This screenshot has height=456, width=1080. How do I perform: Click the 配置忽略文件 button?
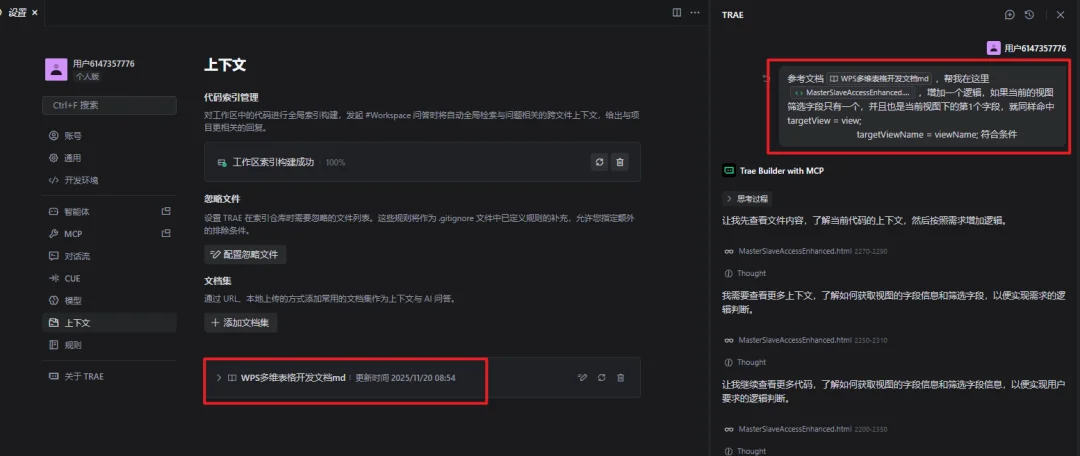point(245,254)
